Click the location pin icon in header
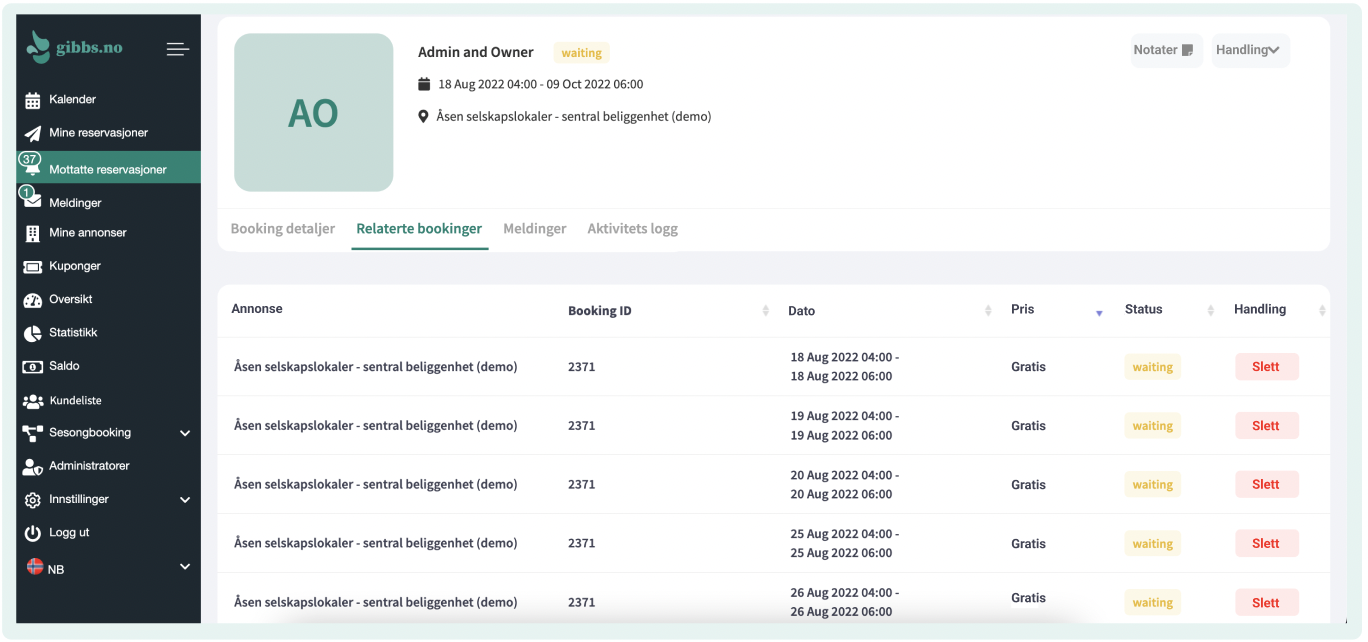Viewport: 1368px width, 642px height. [423, 117]
